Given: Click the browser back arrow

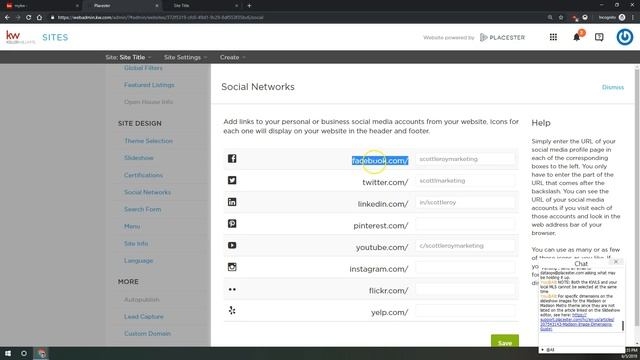Looking at the screenshot, I should pos(7,18).
